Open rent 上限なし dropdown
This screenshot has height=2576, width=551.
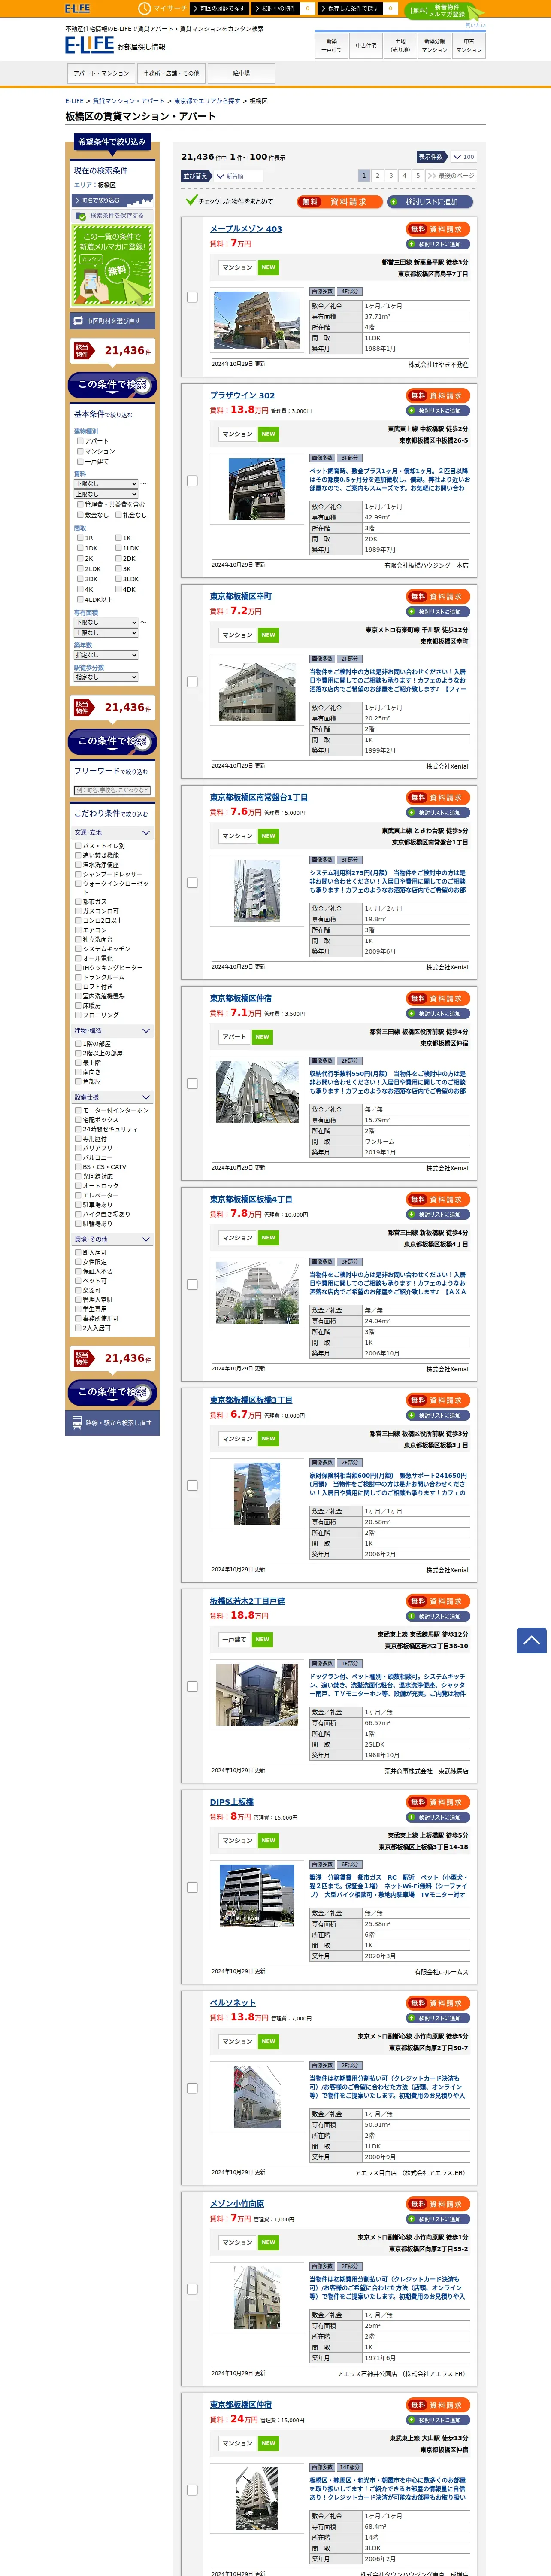[106, 494]
